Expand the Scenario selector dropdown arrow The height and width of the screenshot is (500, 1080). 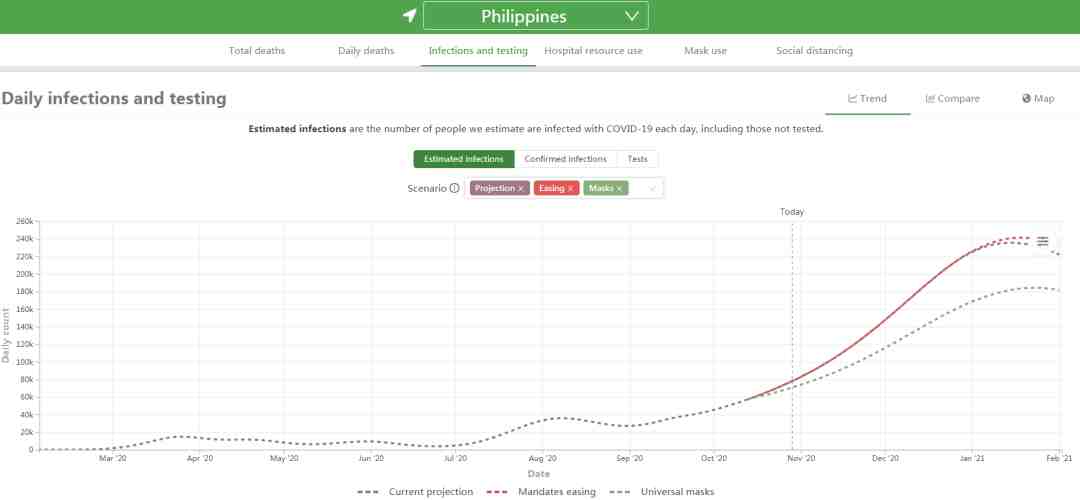pos(652,188)
